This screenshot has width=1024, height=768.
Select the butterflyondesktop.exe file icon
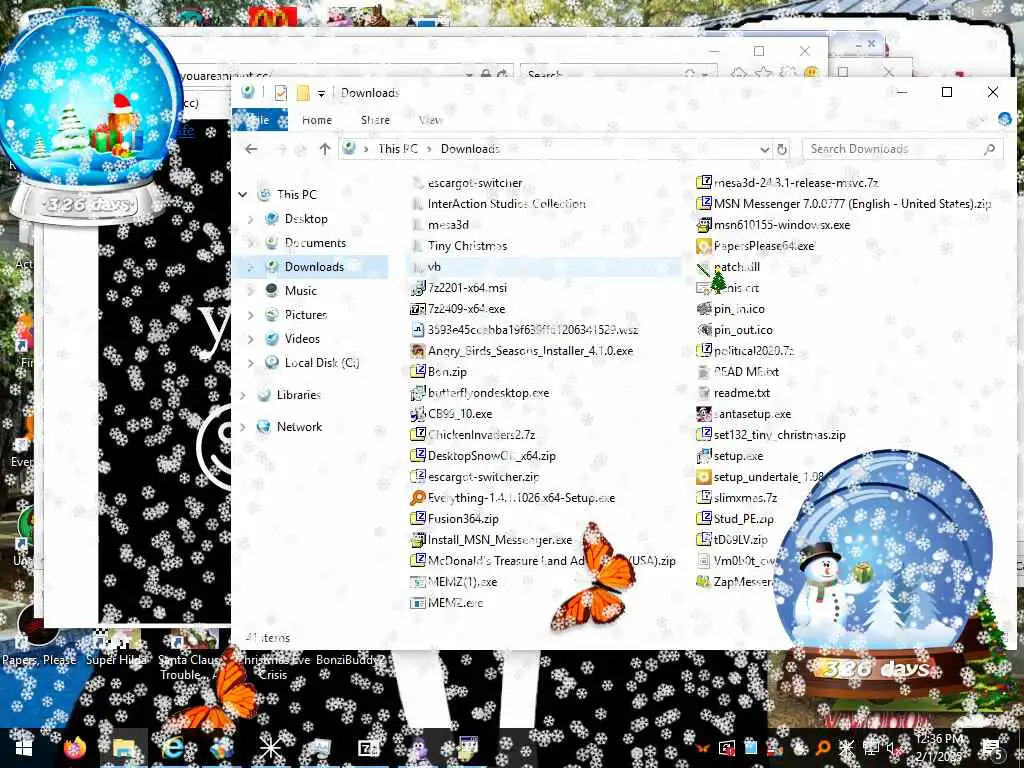pyautogui.click(x=418, y=392)
